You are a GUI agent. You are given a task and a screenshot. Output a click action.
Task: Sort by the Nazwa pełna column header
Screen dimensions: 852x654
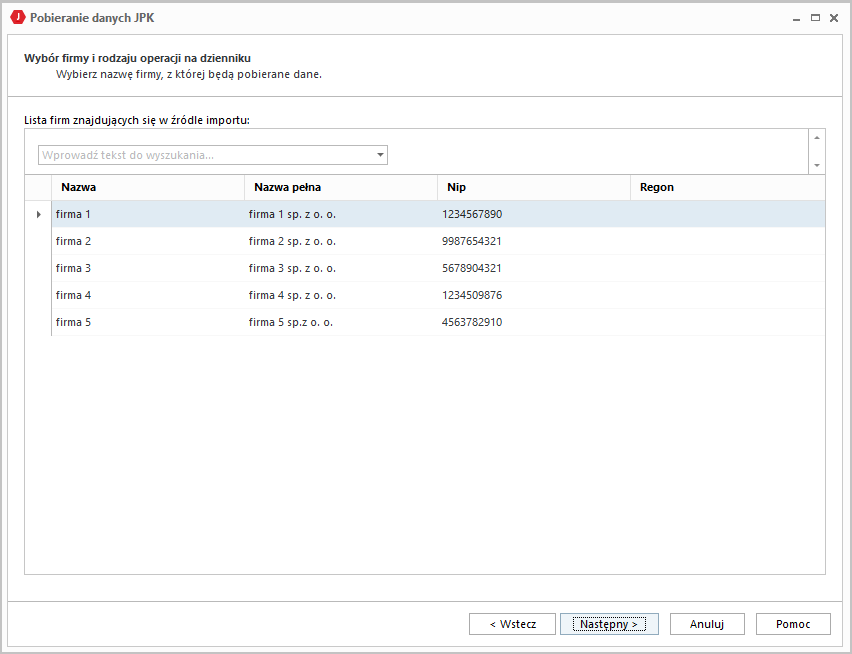point(340,187)
